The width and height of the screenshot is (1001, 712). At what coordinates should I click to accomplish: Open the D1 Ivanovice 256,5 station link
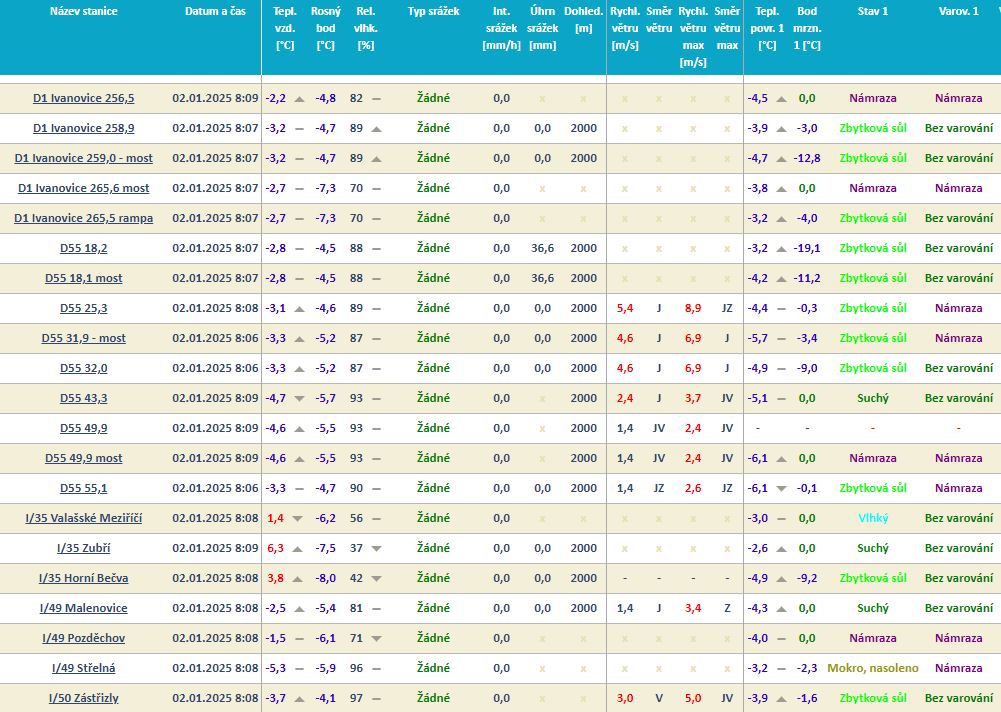coord(83,98)
